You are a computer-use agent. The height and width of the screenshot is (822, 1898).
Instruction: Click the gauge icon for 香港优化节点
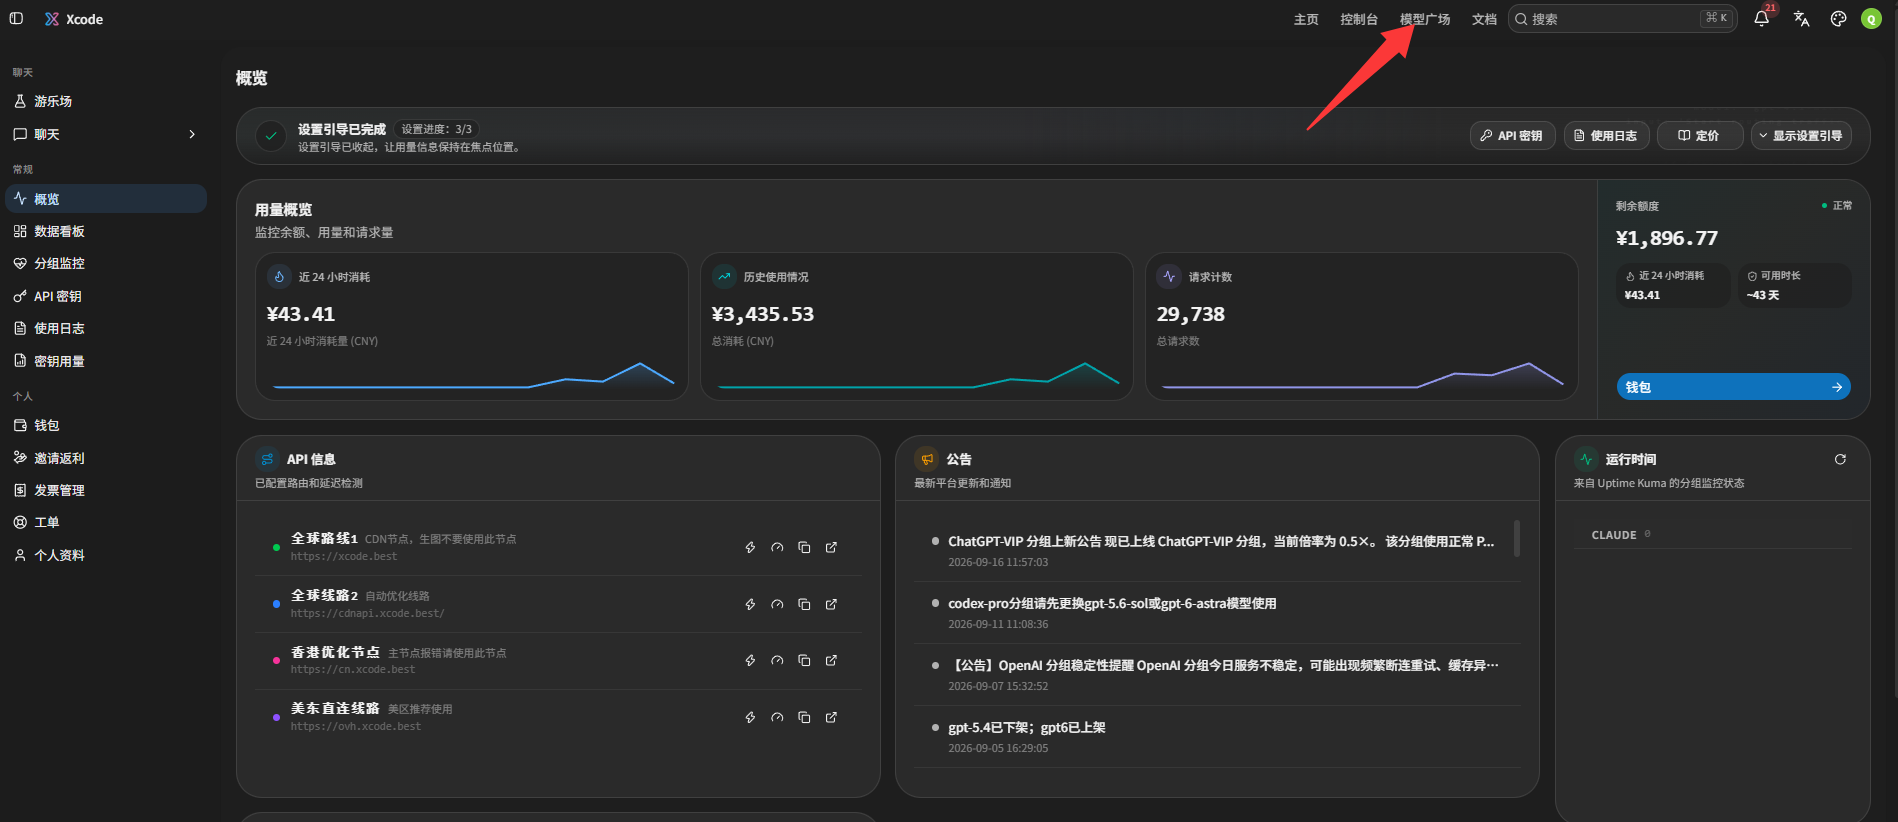[x=777, y=660]
